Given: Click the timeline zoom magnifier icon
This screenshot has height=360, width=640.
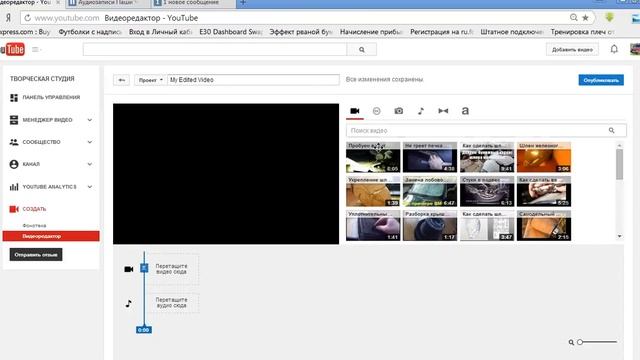Looking at the screenshot, I should 571,342.
